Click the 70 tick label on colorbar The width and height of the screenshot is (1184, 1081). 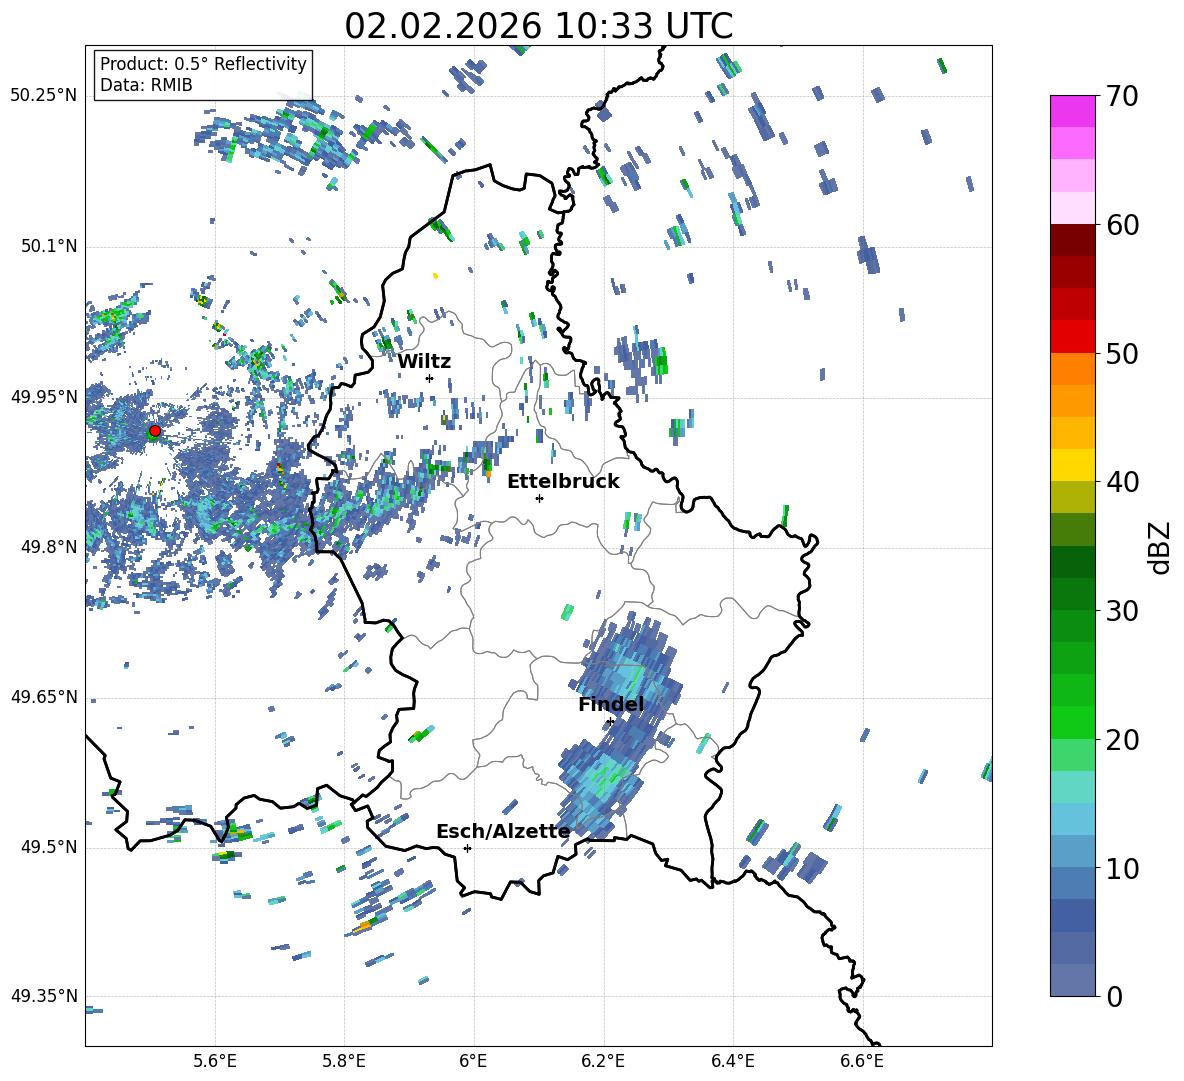1122,97
